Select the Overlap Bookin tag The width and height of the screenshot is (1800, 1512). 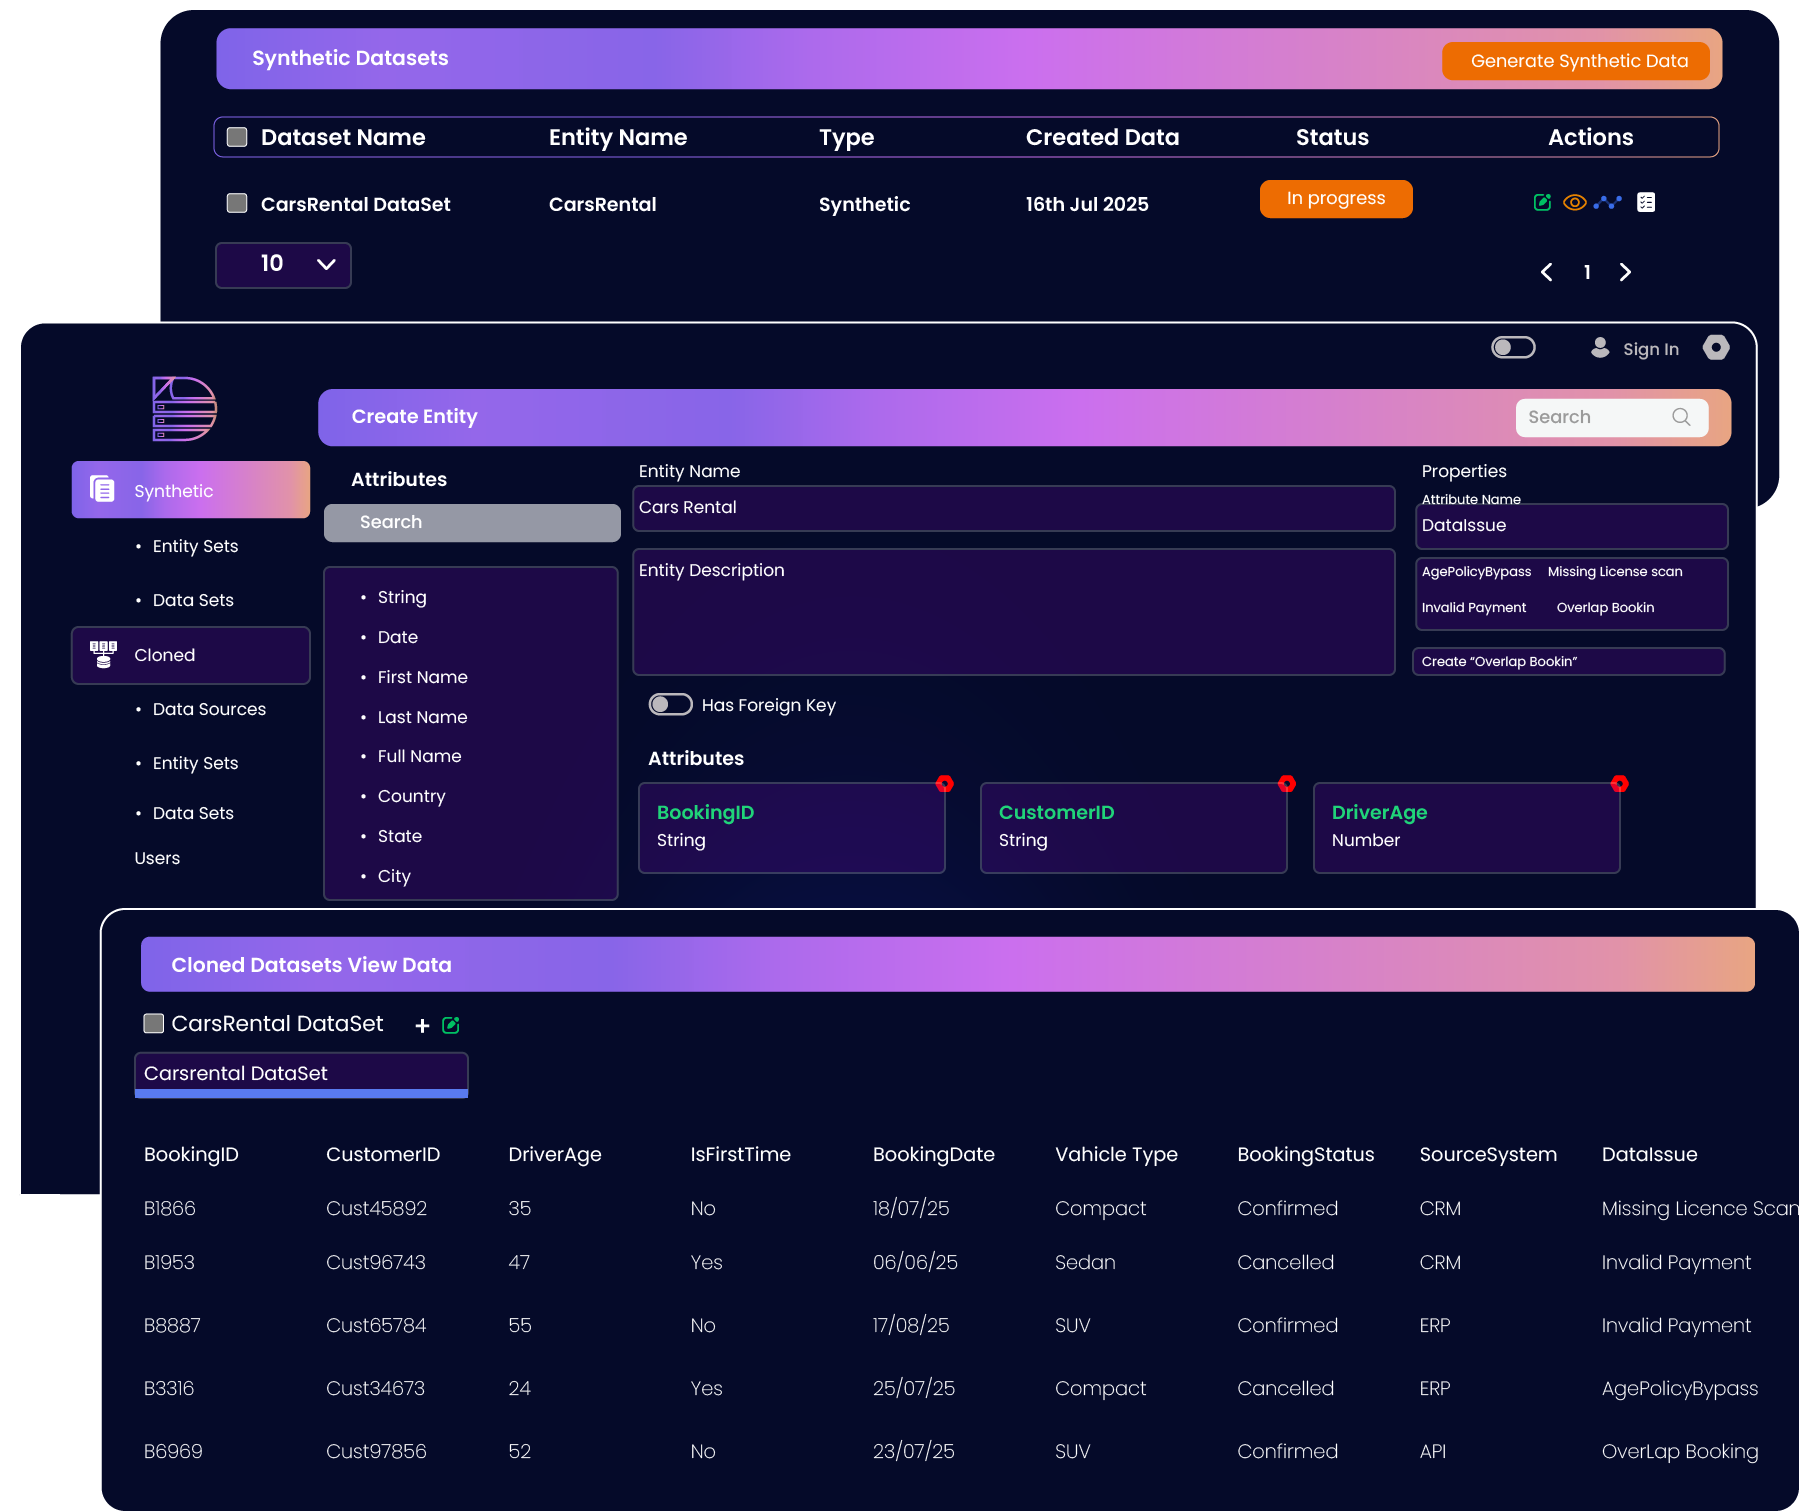[x=1605, y=608]
